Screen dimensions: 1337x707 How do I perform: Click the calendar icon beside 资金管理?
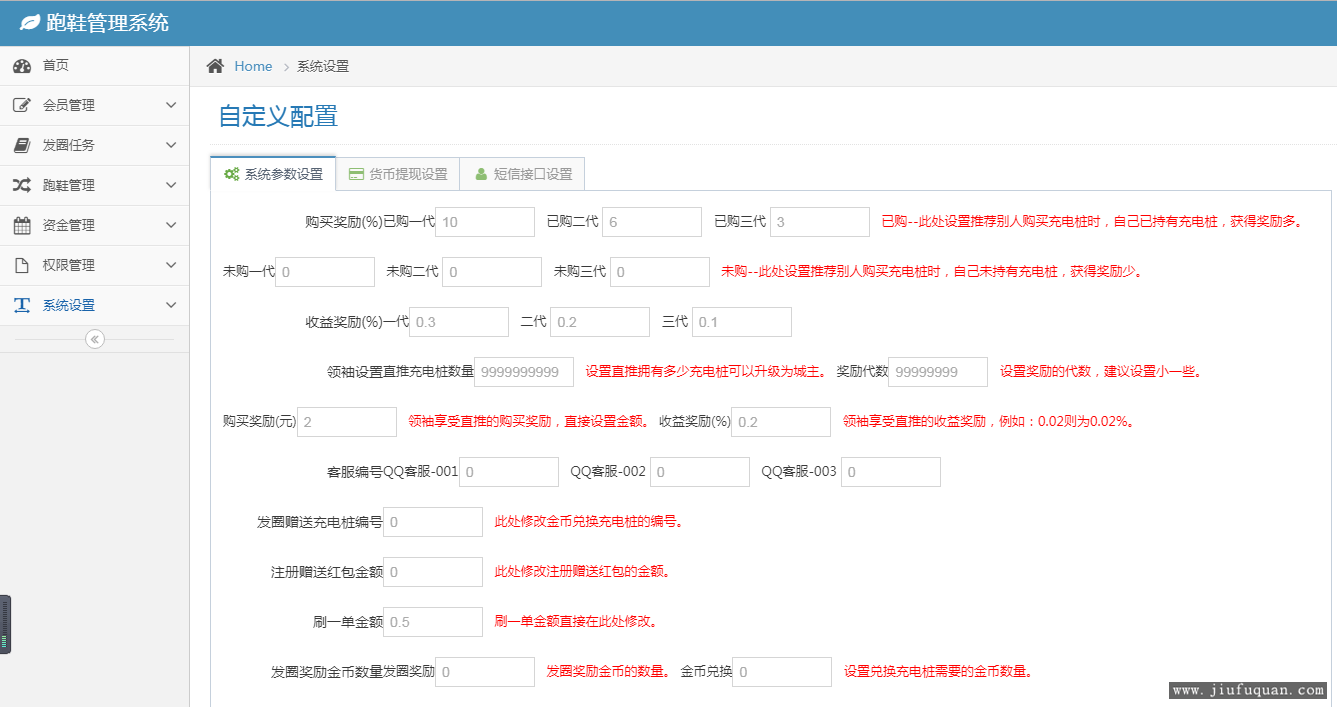pos(22,225)
